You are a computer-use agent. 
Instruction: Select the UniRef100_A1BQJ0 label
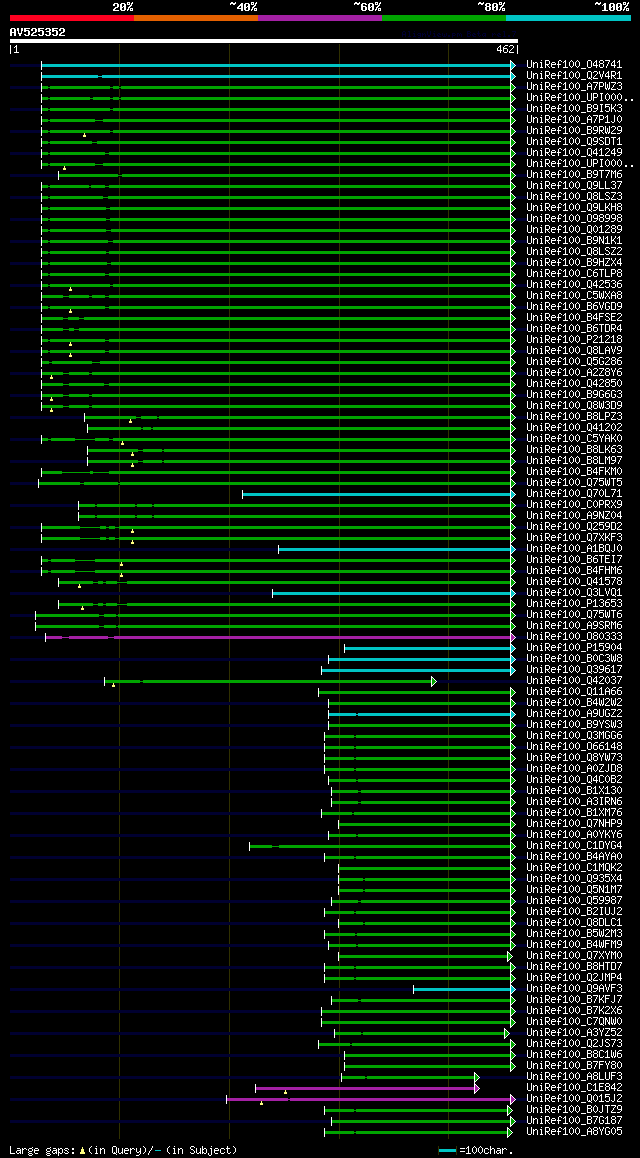[x=574, y=549]
